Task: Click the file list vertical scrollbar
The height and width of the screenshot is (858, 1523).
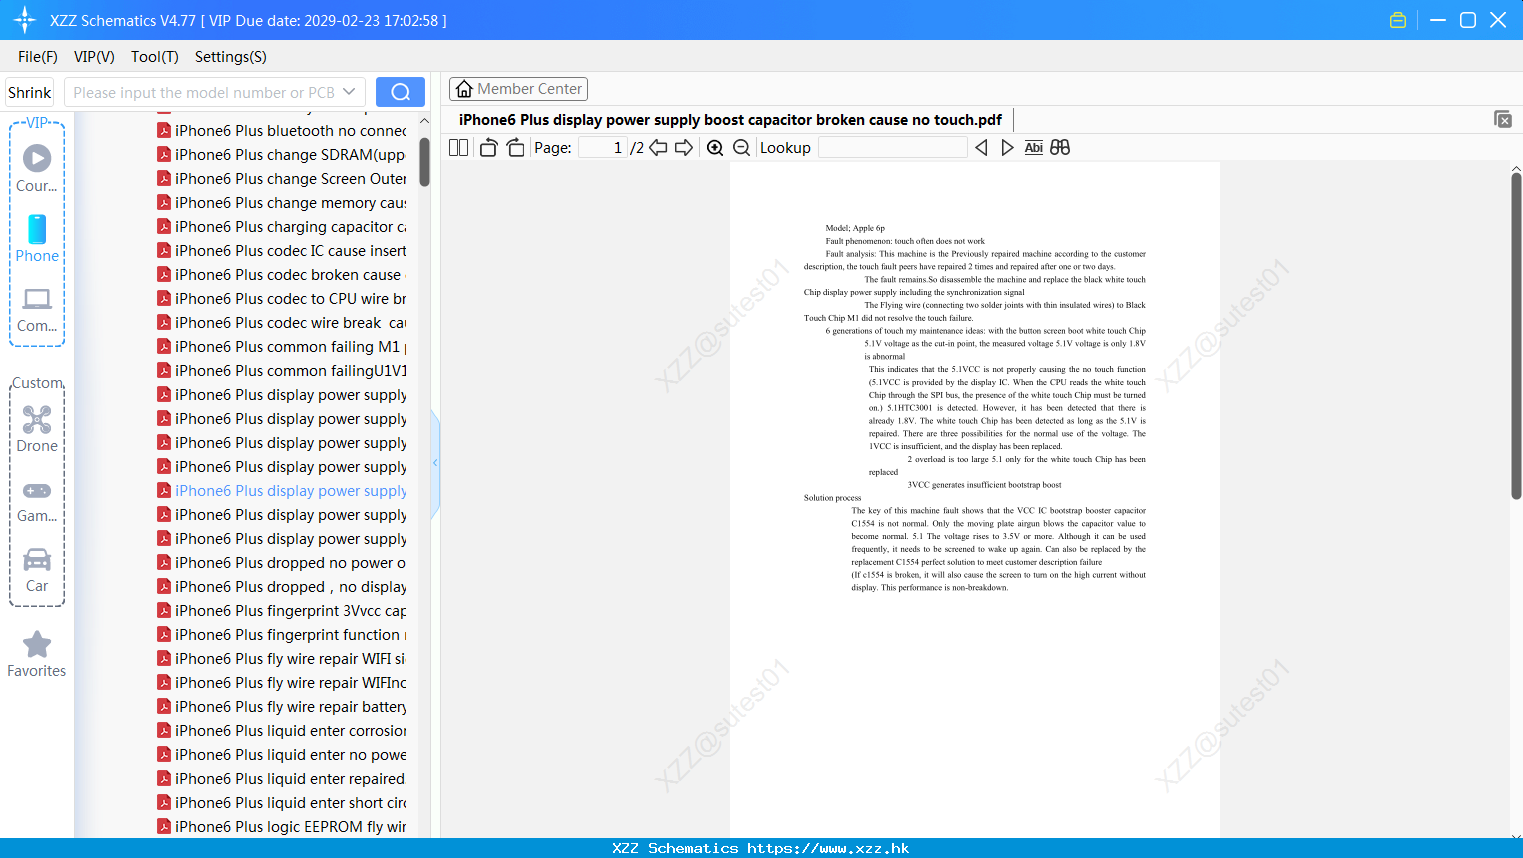Action: (x=424, y=160)
